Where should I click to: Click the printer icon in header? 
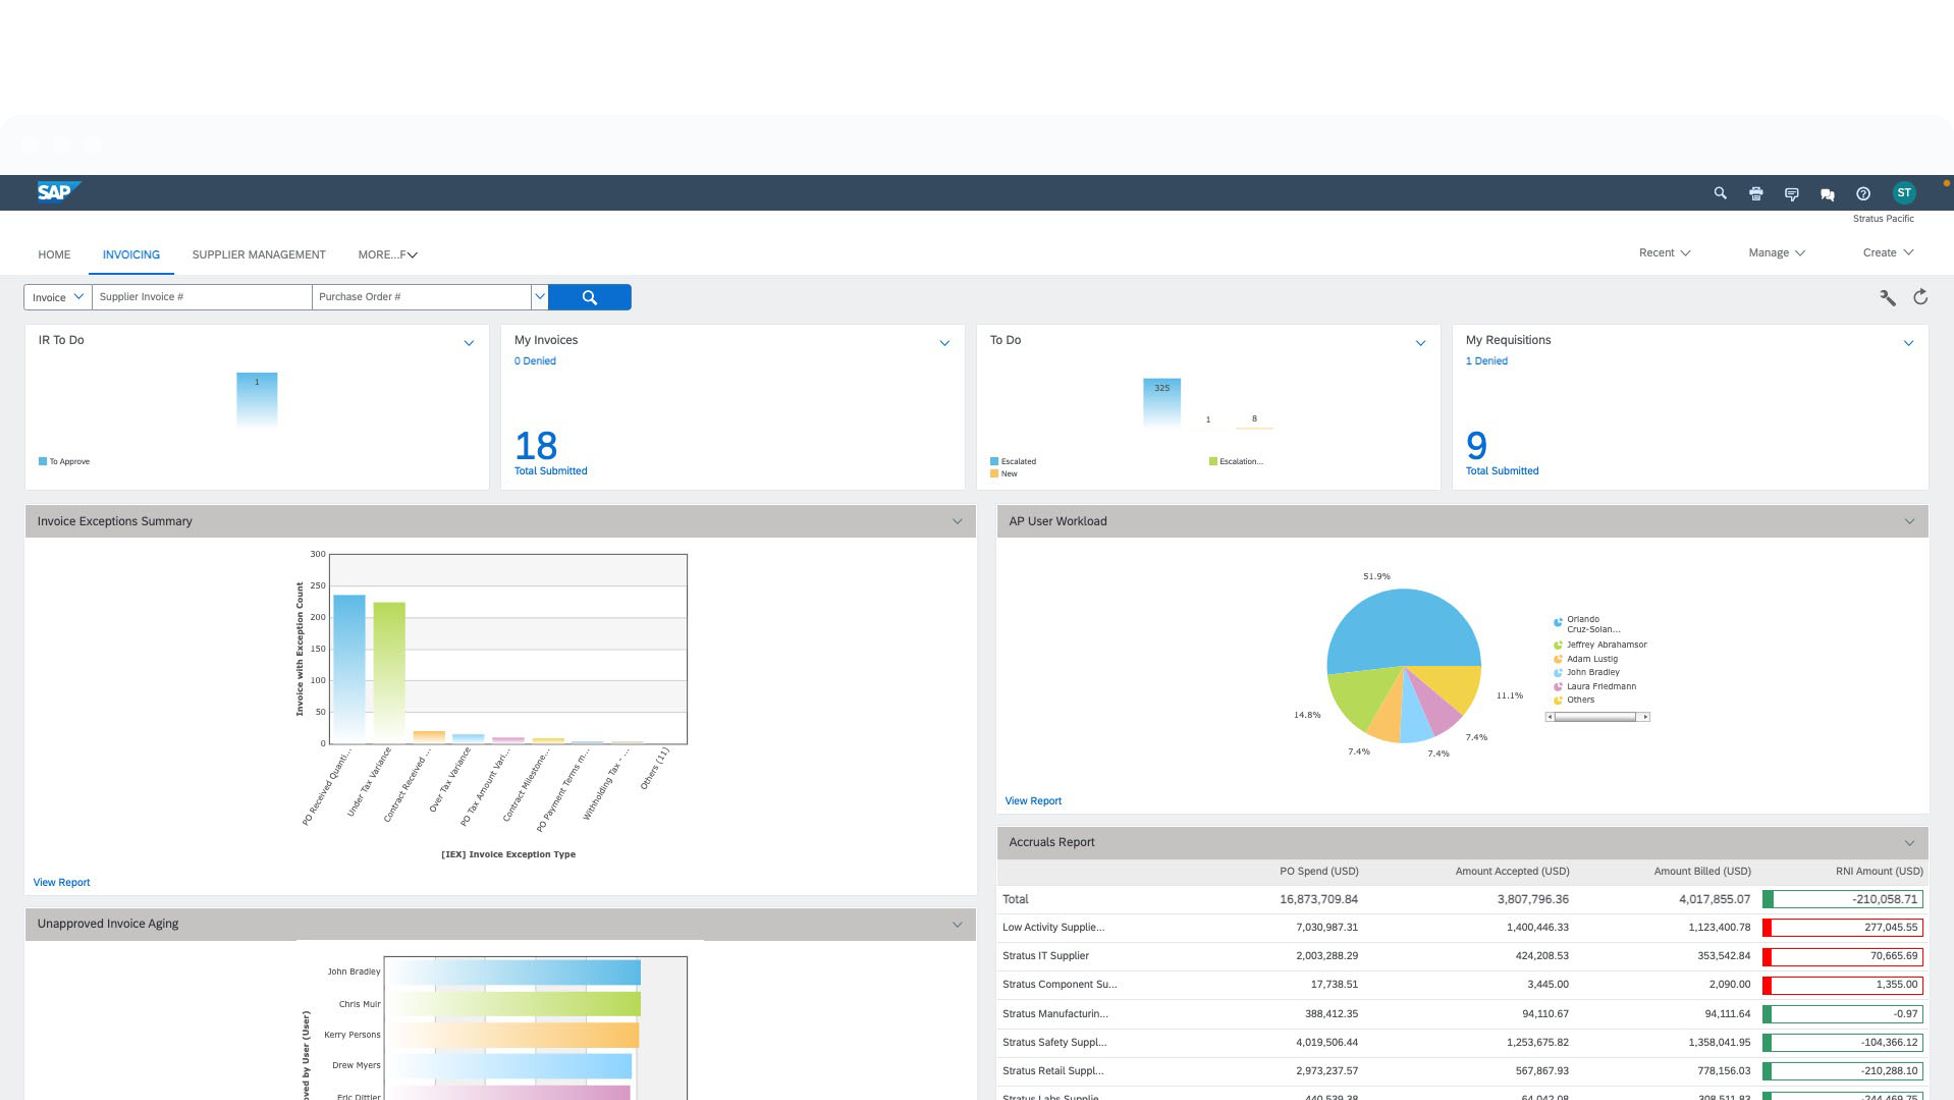click(x=1756, y=194)
